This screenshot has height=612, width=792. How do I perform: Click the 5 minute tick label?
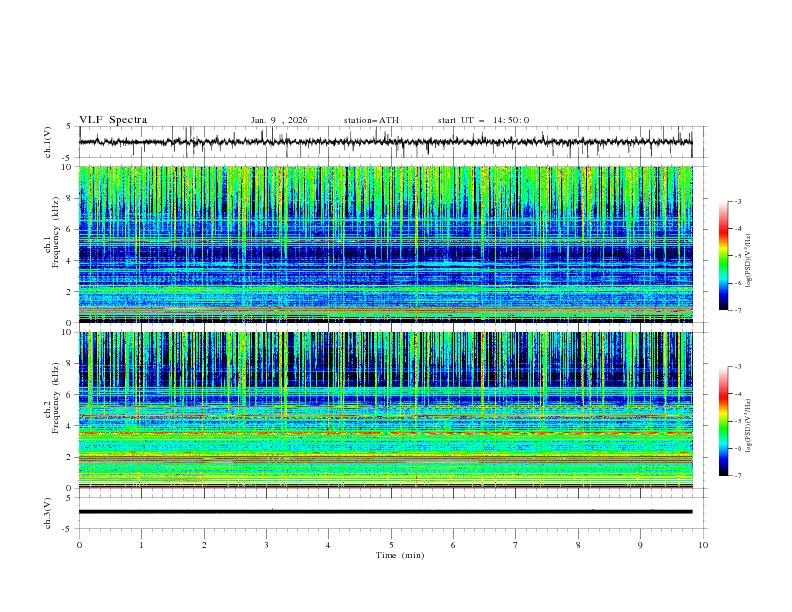391,544
